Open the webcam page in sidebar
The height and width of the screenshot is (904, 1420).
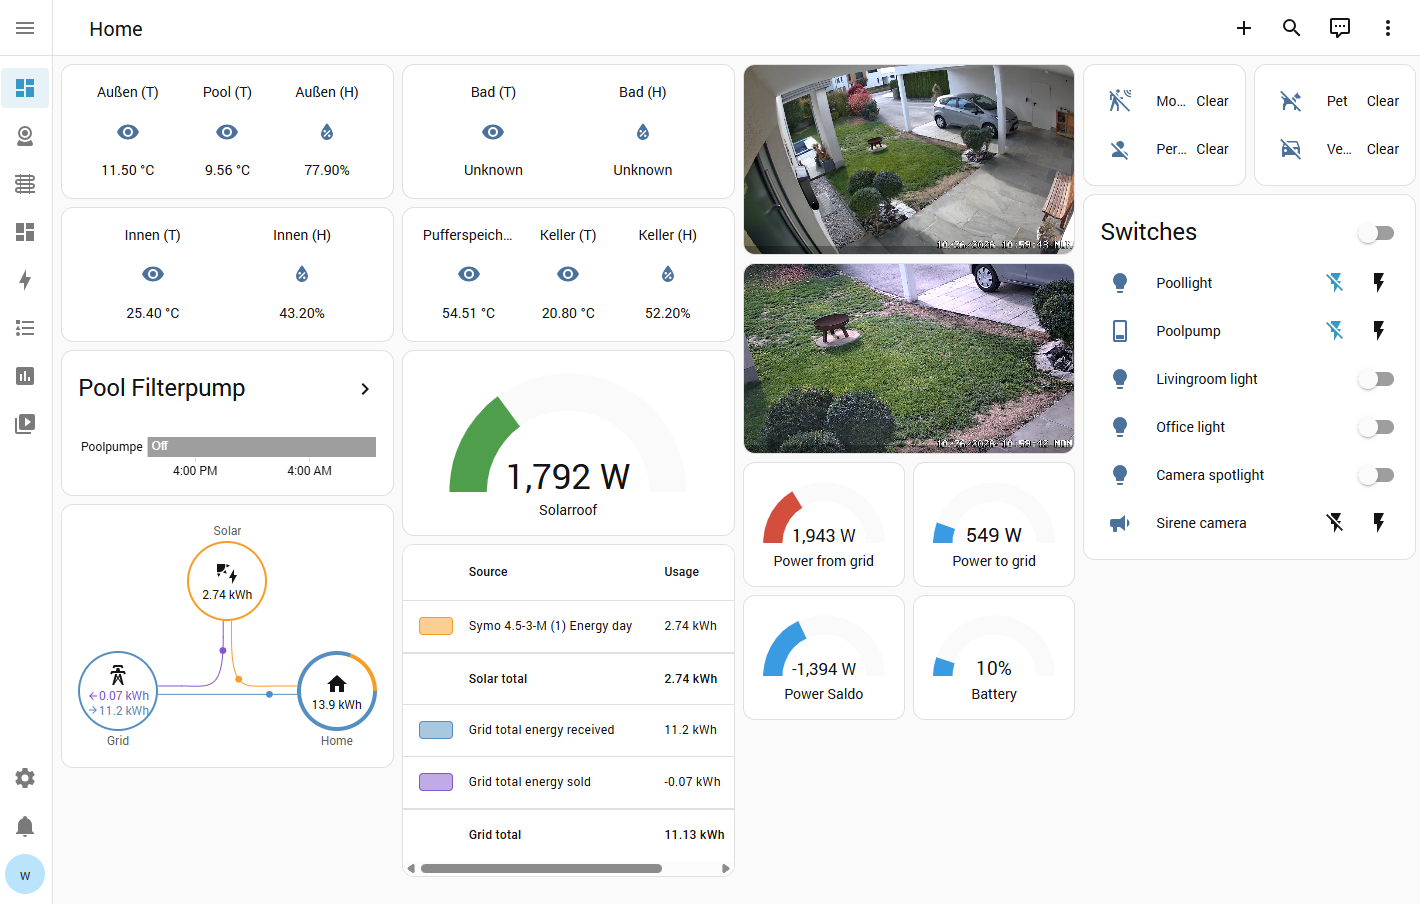(x=25, y=136)
